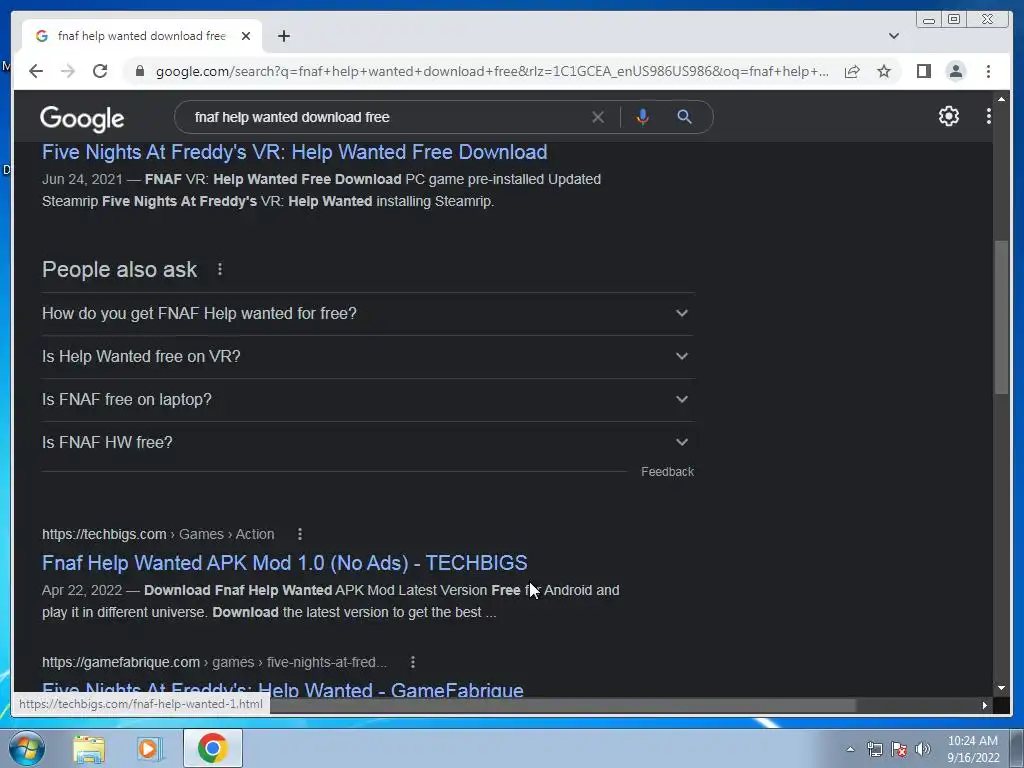
Task: Open Chrome side panel
Action: pyautogui.click(x=923, y=71)
